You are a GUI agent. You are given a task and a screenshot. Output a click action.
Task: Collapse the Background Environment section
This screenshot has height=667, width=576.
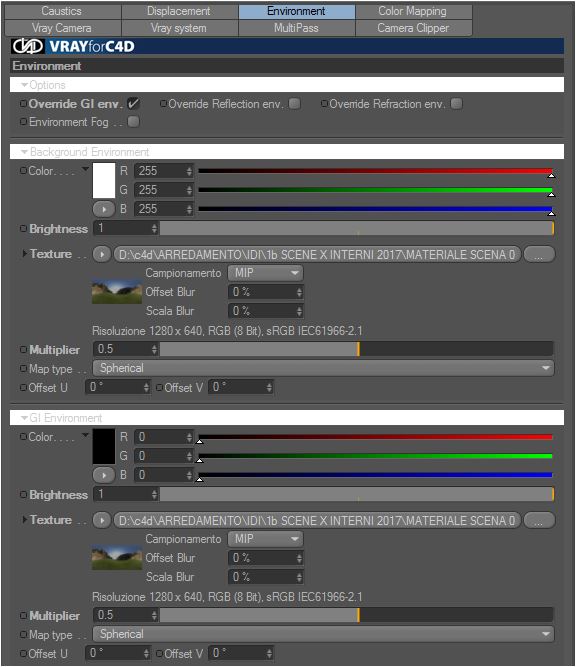[x=25, y=152]
